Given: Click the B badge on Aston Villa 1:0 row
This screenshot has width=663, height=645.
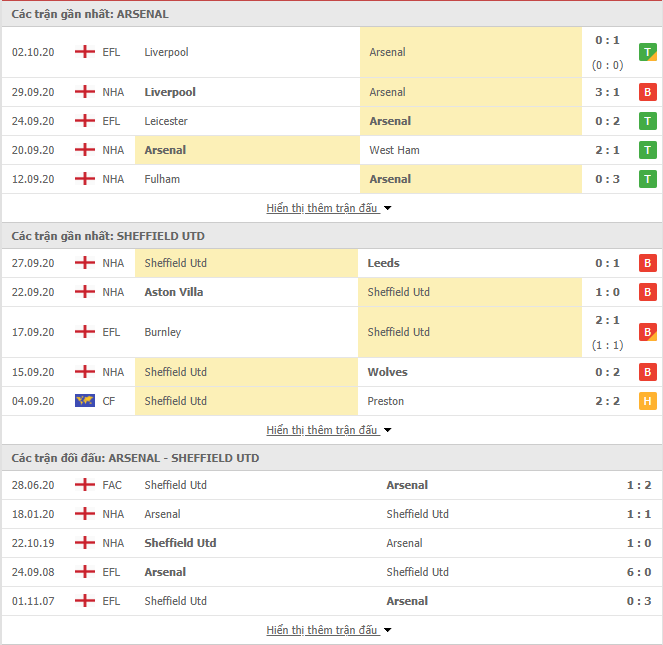Looking at the screenshot, I should (x=647, y=292).
